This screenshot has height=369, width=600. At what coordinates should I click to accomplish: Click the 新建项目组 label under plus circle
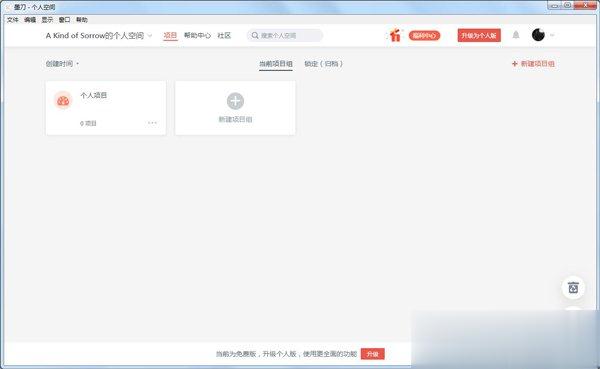pos(235,119)
